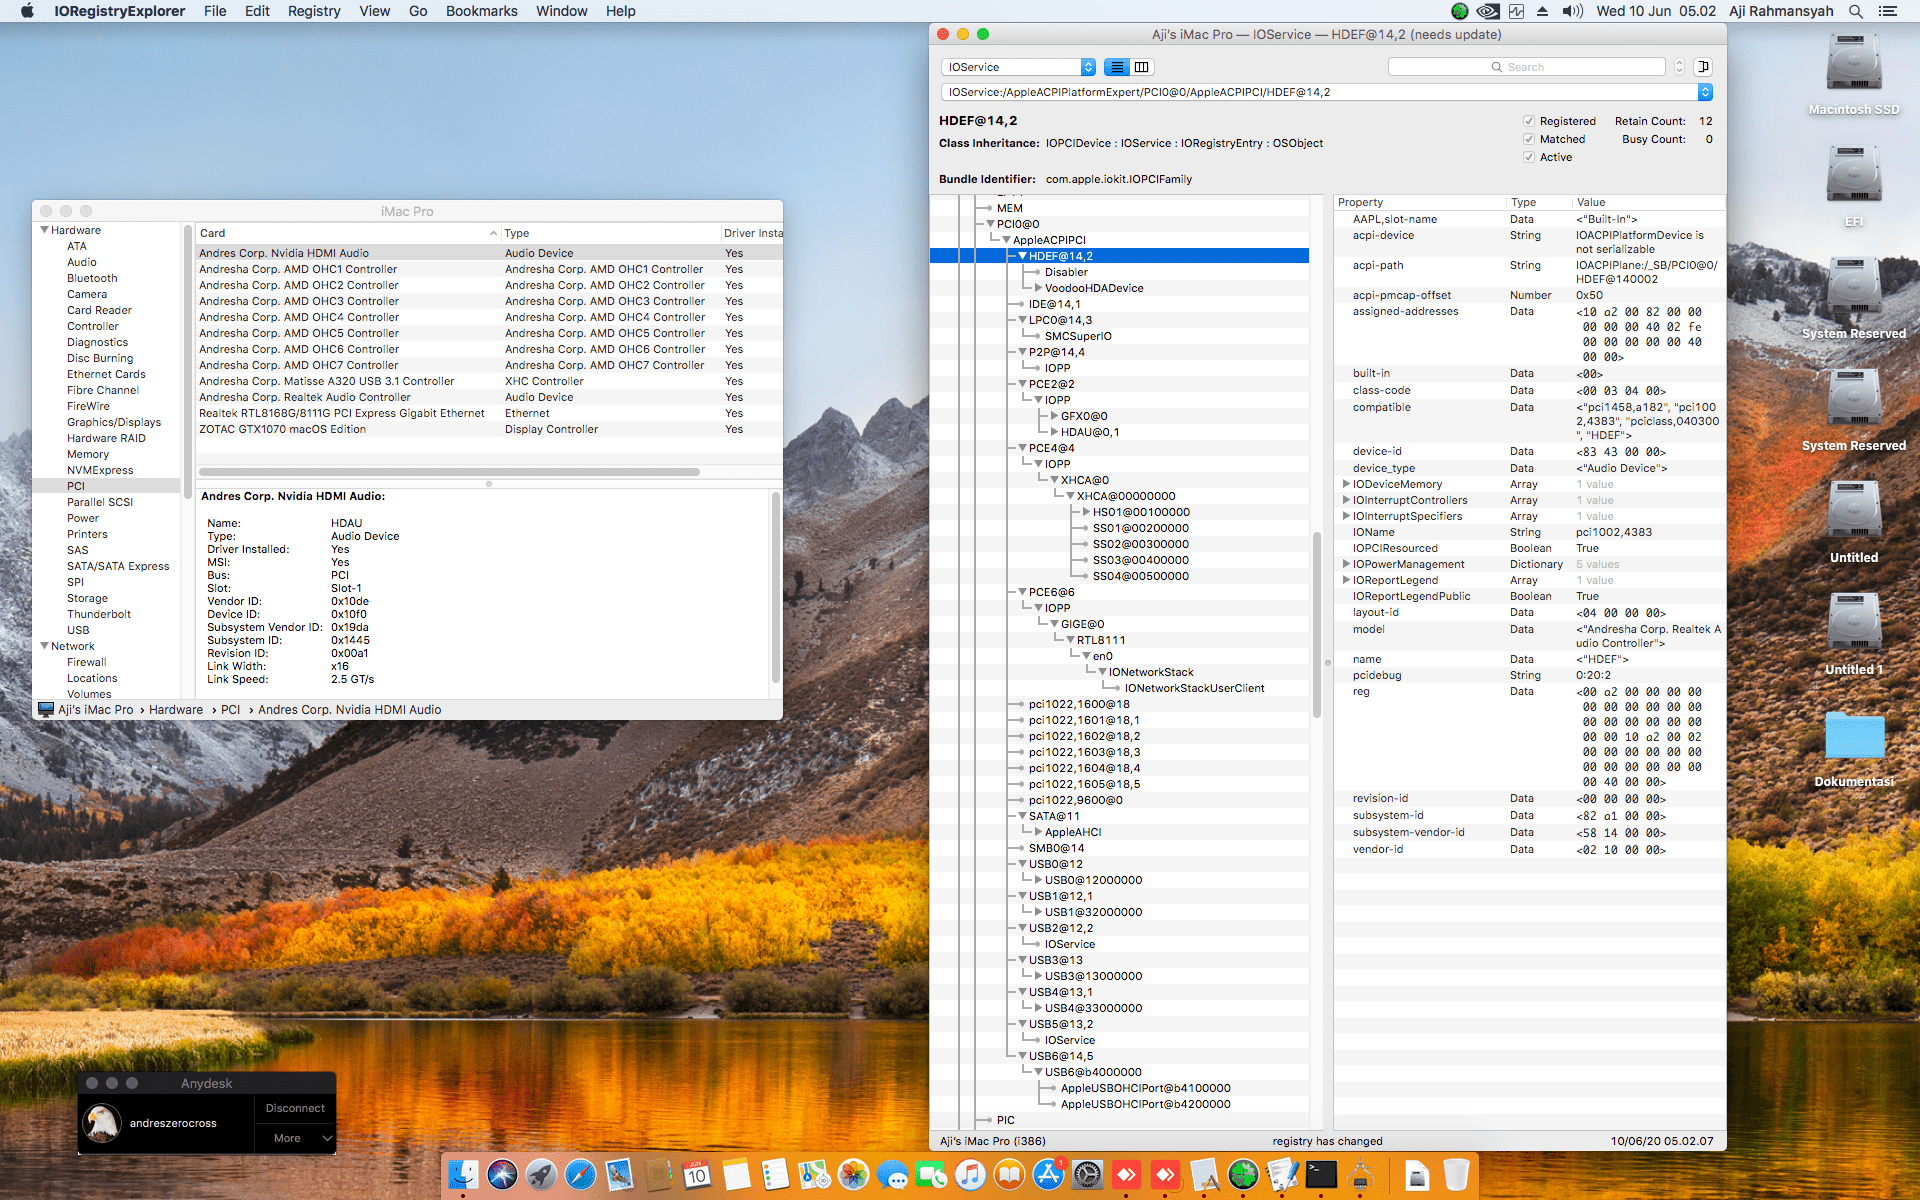Open Messages from the Dock
Viewport: 1920px width, 1200px height.
pyautogui.click(x=892, y=1175)
